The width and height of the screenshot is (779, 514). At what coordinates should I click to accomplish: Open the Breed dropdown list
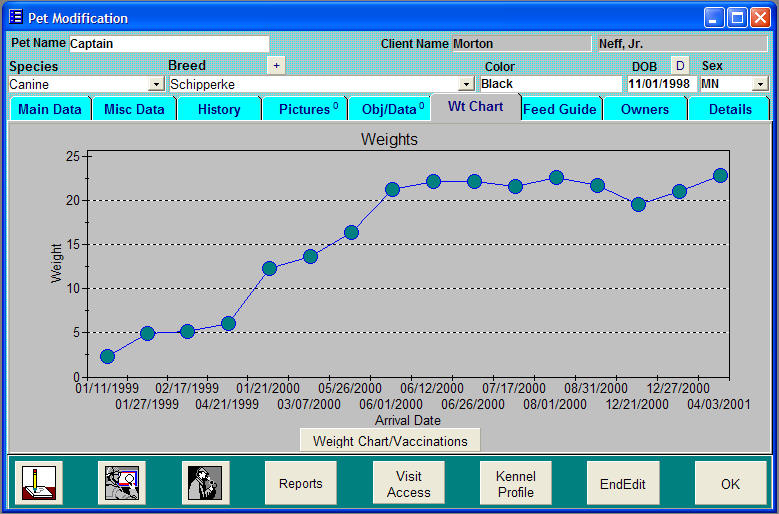pos(466,85)
